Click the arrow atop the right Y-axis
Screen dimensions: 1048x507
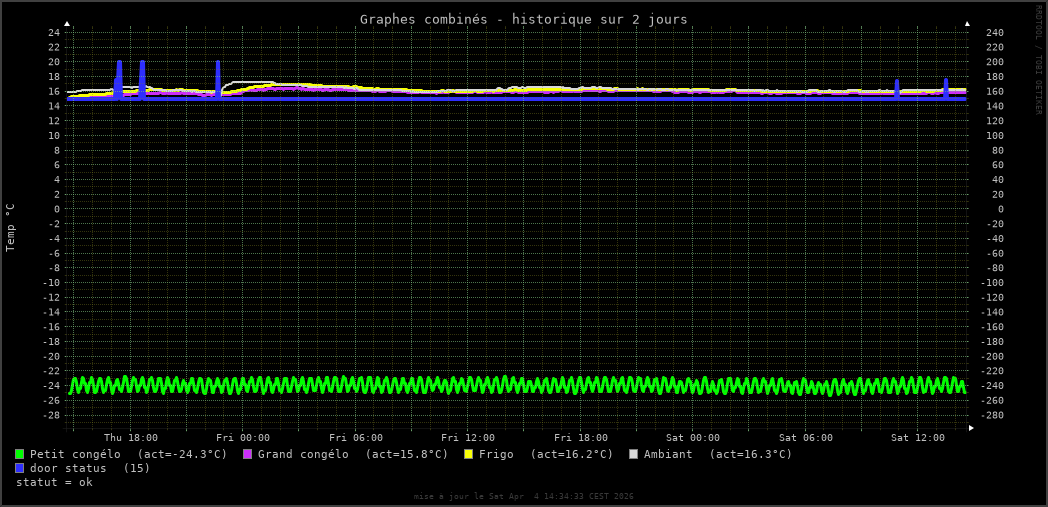tap(967, 23)
